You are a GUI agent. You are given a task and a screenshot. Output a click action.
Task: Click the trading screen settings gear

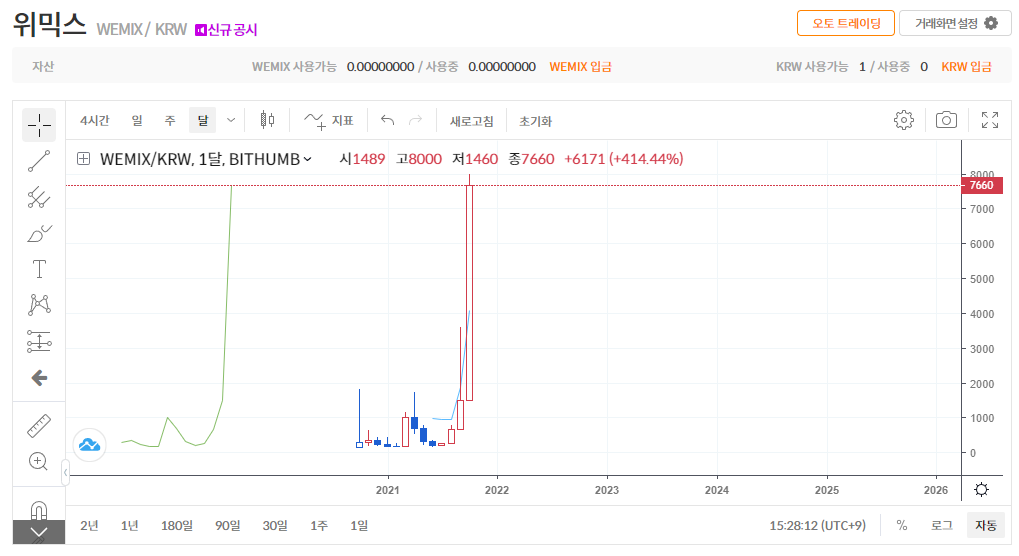991,23
